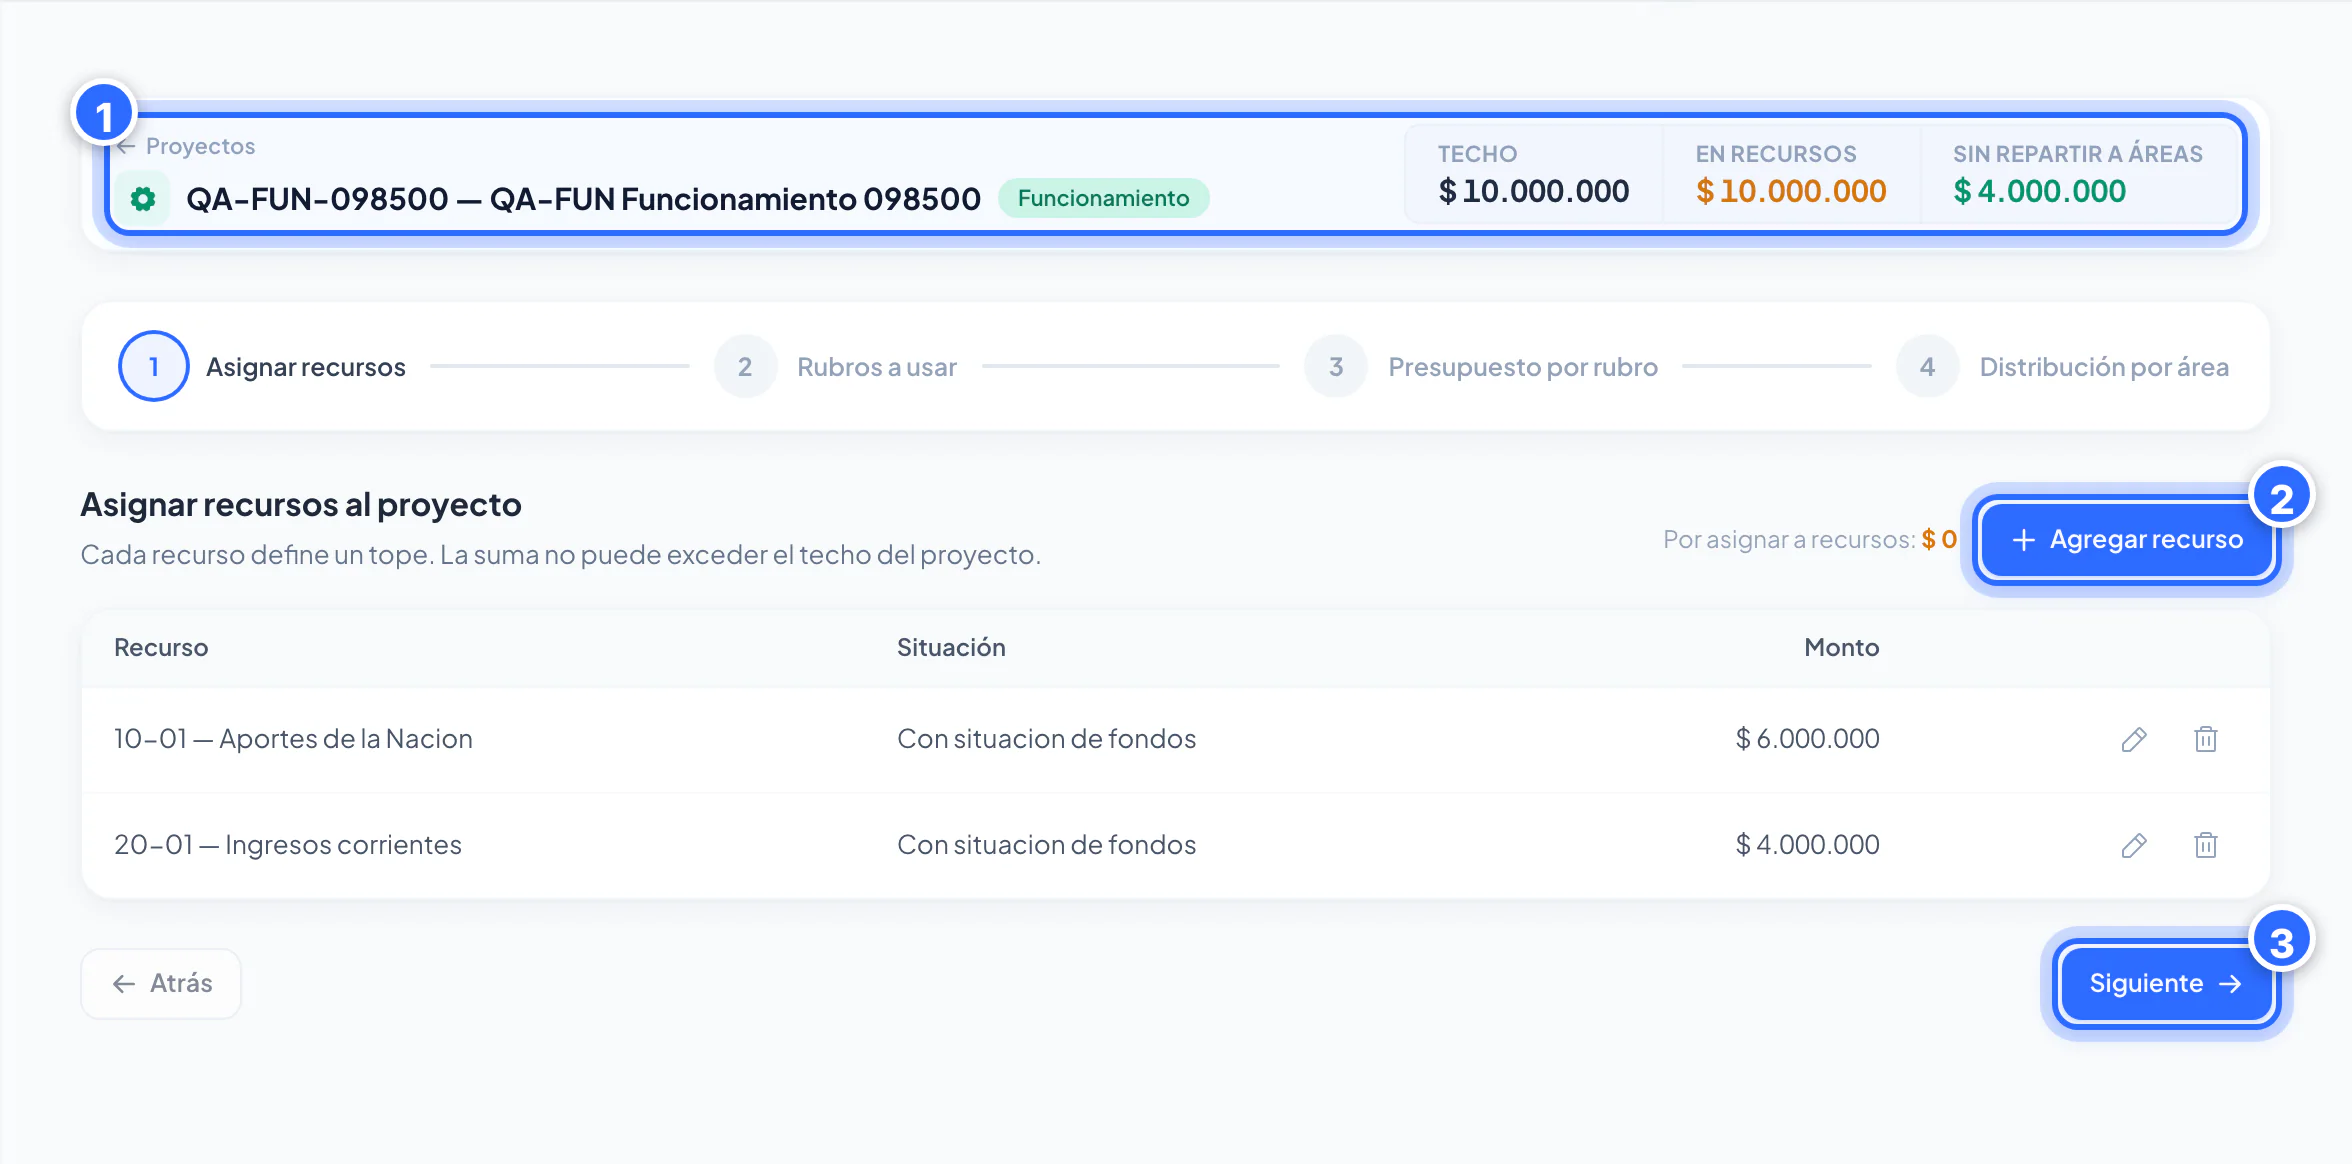This screenshot has height=1164, width=2352.
Task: Open step 3 Presupuesto por rubro
Action: click(1481, 367)
